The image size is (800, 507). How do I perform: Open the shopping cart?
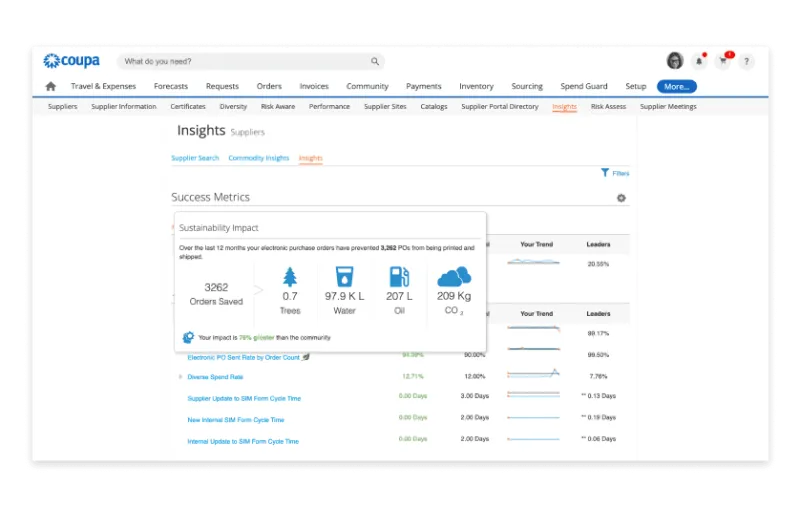coord(723,61)
